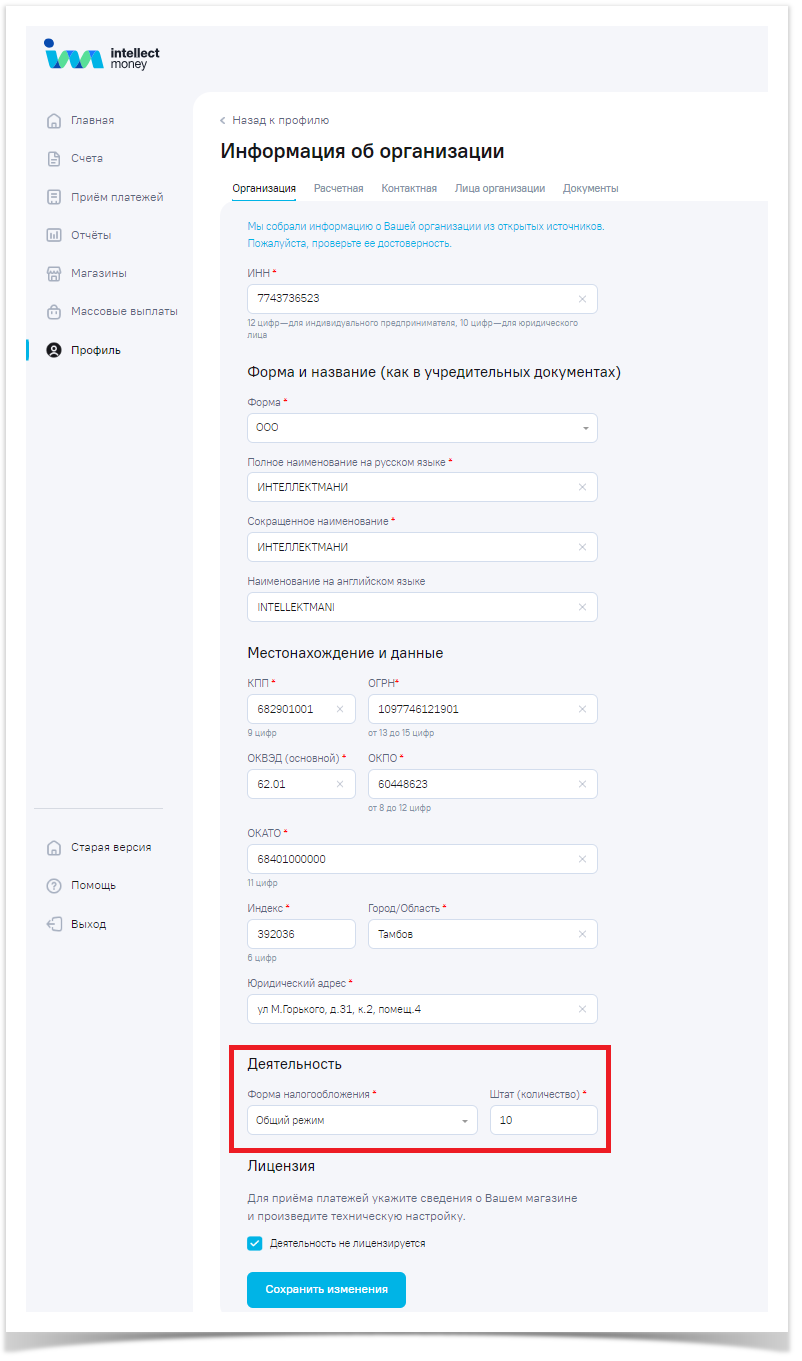Open the Форма налогообложения dropdown
802x1361 pixels.
pyautogui.click(x=362, y=1121)
